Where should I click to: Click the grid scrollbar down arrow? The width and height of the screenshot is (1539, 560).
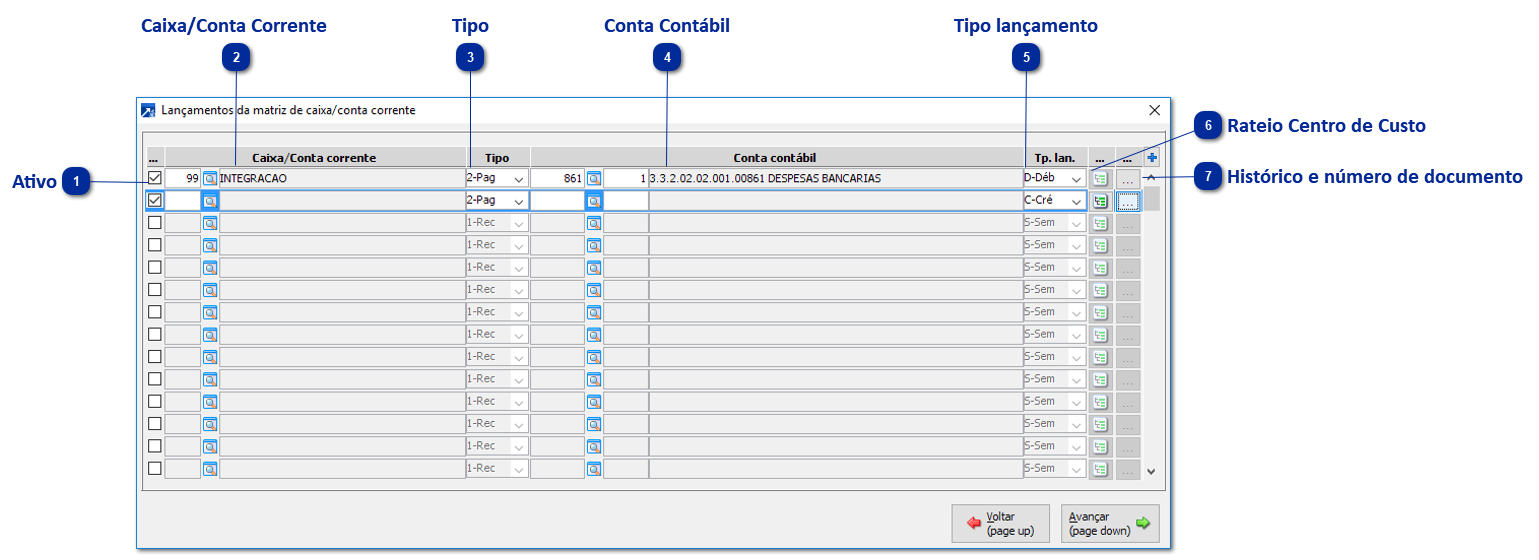[x=1151, y=470]
